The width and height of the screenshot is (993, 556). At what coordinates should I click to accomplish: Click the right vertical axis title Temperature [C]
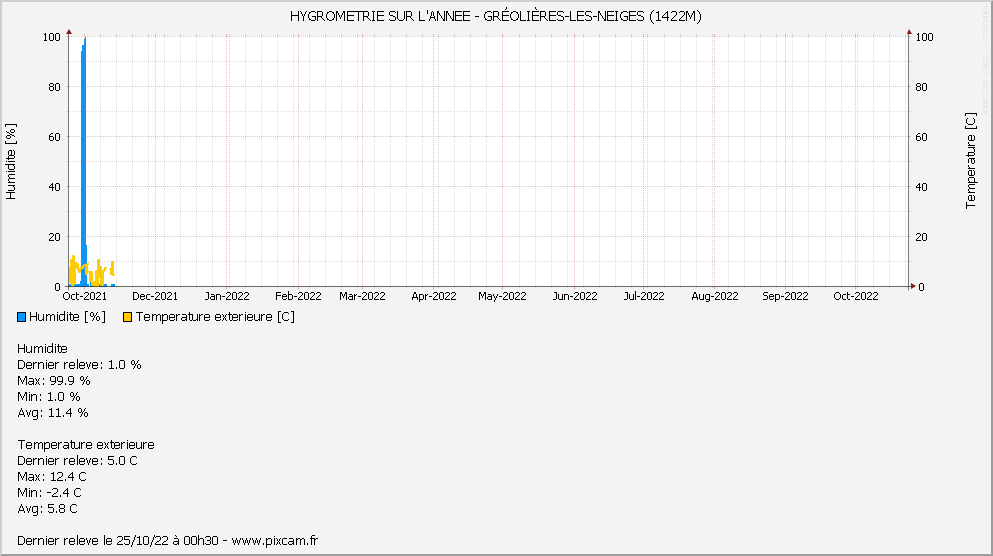(971, 162)
